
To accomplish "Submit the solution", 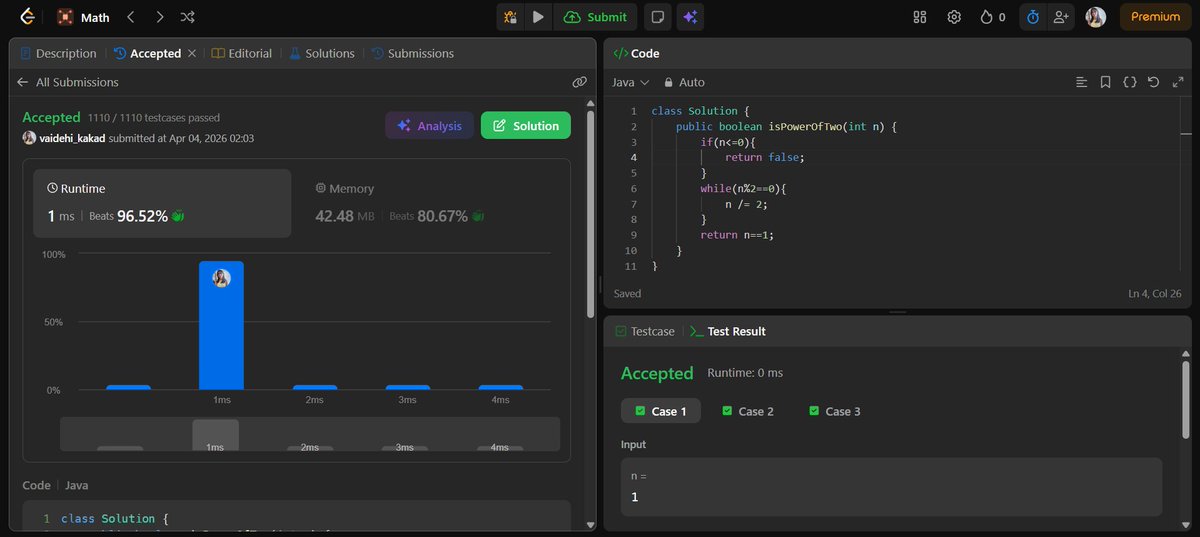I will point(596,17).
